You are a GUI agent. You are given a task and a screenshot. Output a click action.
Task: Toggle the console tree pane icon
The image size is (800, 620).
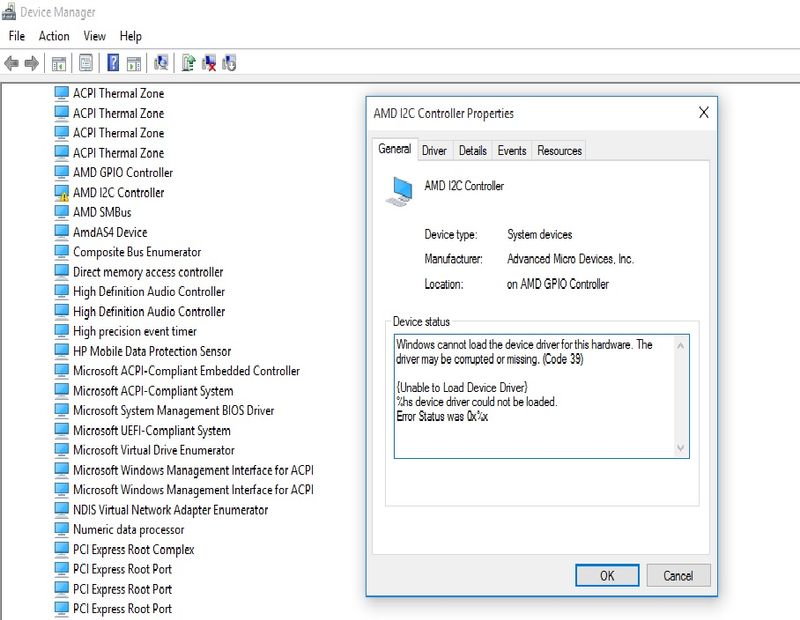click(59, 64)
